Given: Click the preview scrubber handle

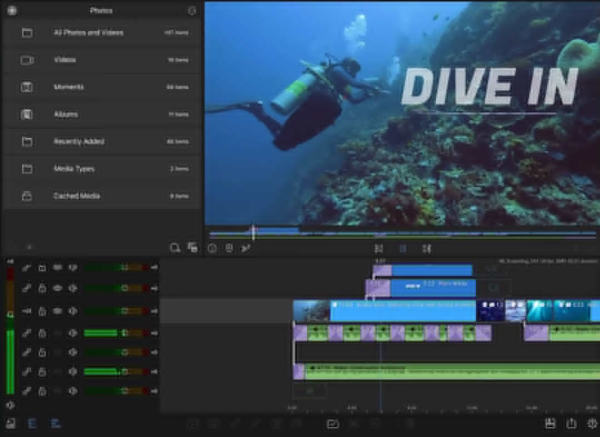Looking at the screenshot, I should tap(253, 232).
